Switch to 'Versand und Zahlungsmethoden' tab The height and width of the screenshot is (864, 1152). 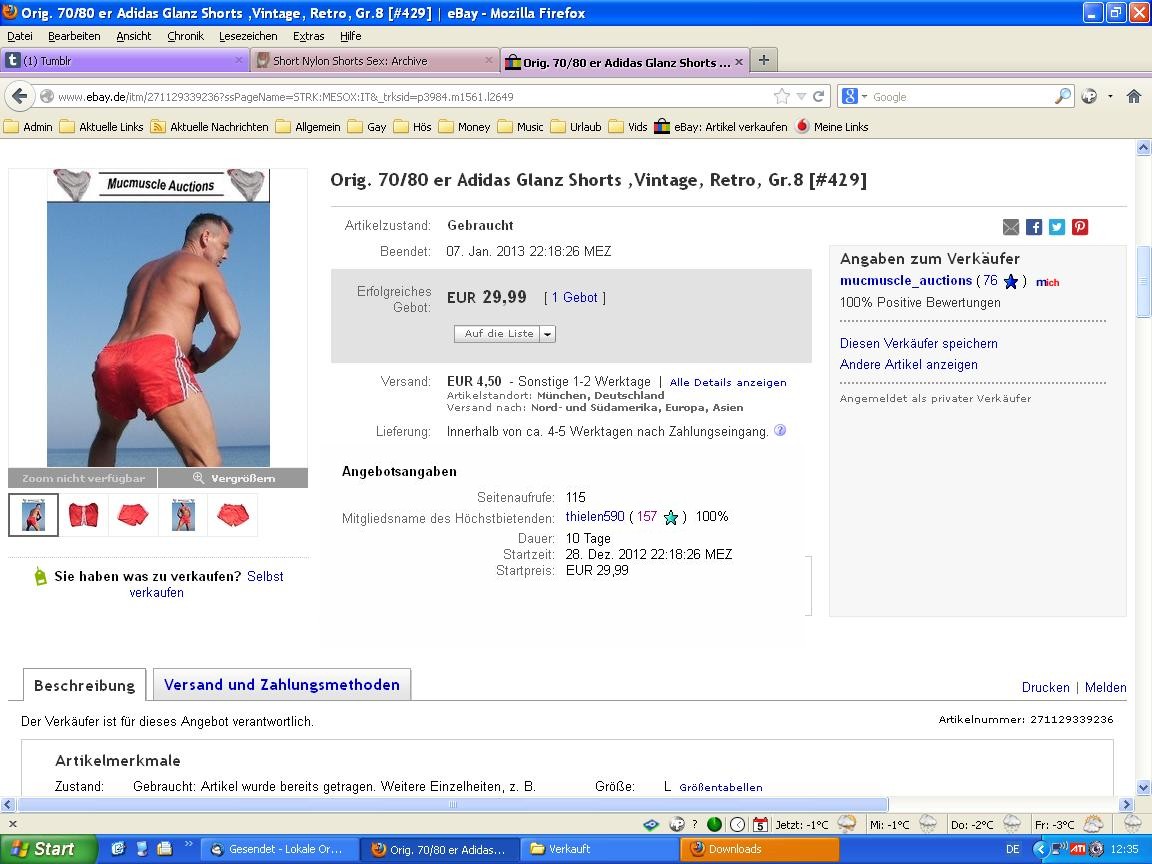281,685
